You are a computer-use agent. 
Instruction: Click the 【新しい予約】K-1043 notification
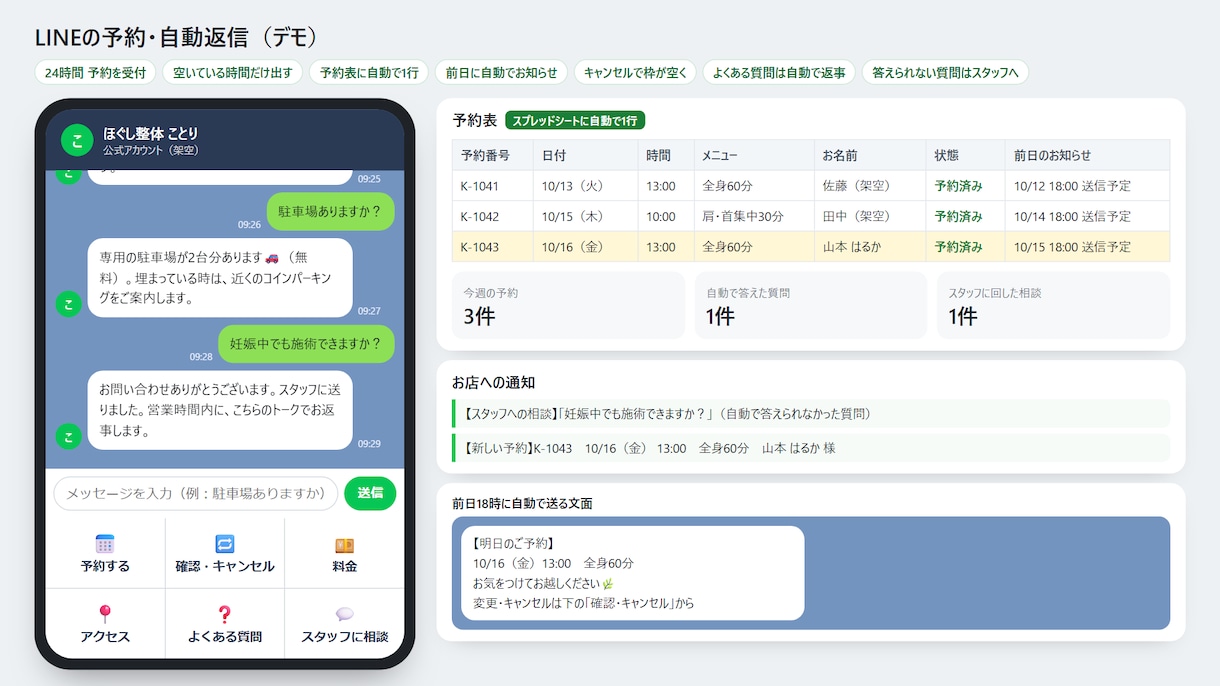811,448
